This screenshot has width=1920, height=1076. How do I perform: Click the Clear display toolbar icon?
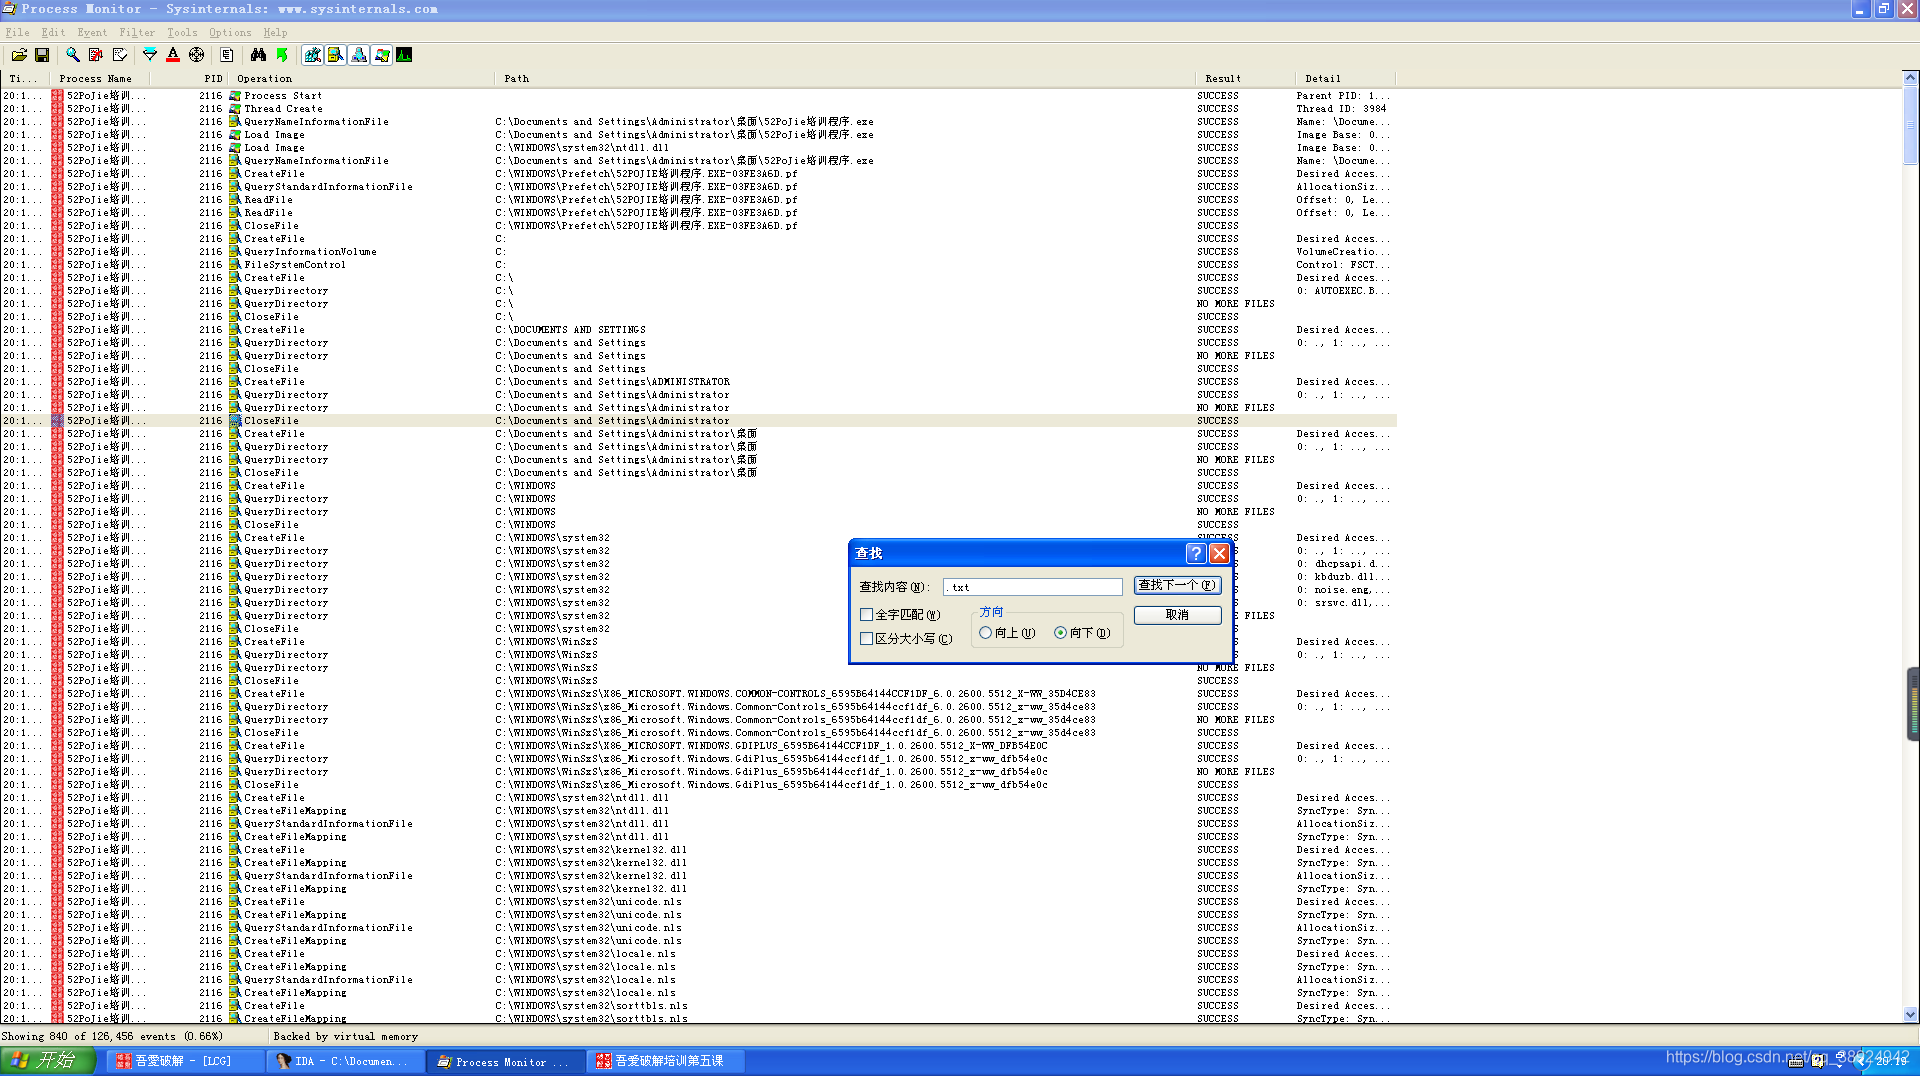[x=120, y=55]
